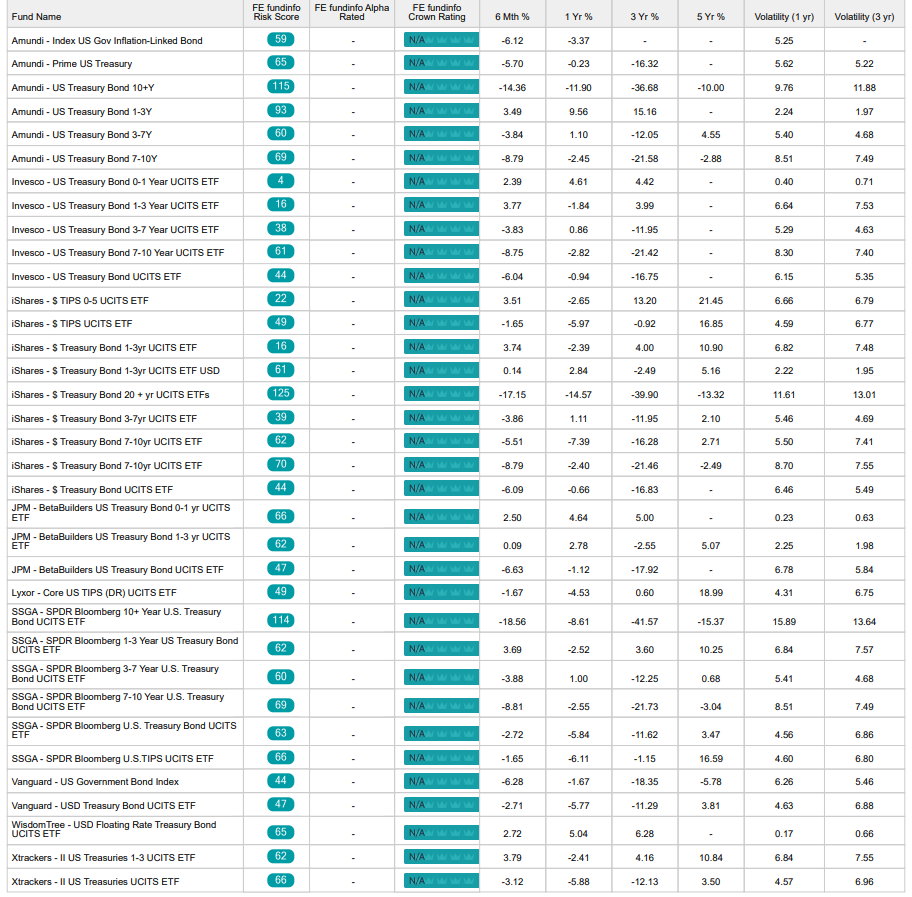Select Vanguard - US Government Bond Index
The image size is (912, 897).
pyautogui.click(x=95, y=782)
